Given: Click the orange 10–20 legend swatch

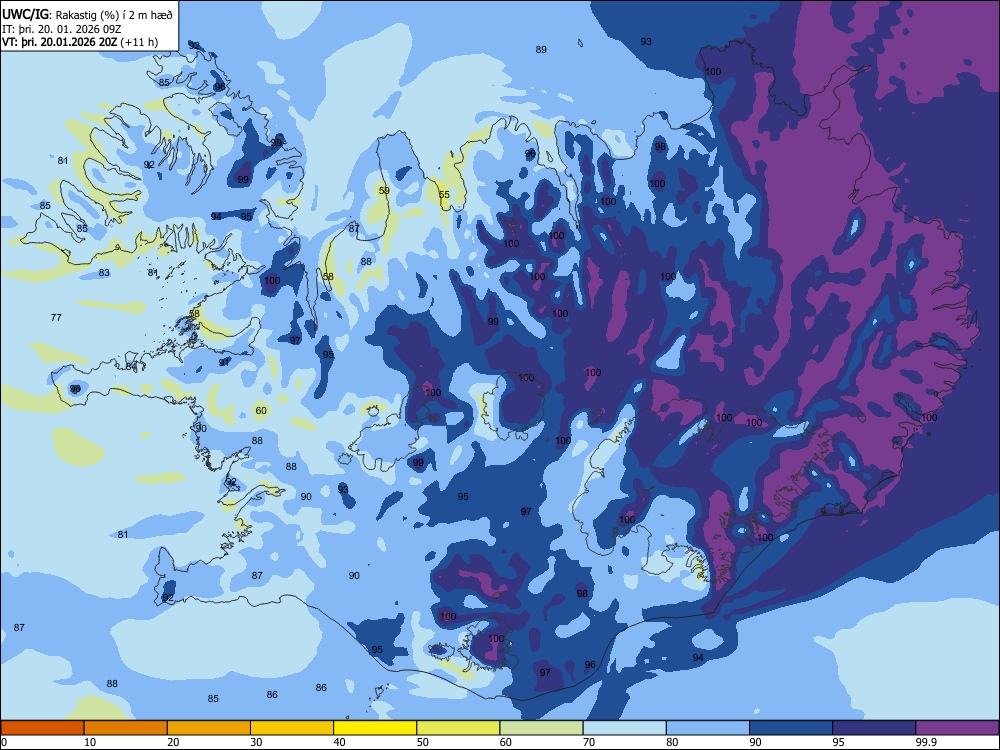Looking at the screenshot, I should (126, 728).
